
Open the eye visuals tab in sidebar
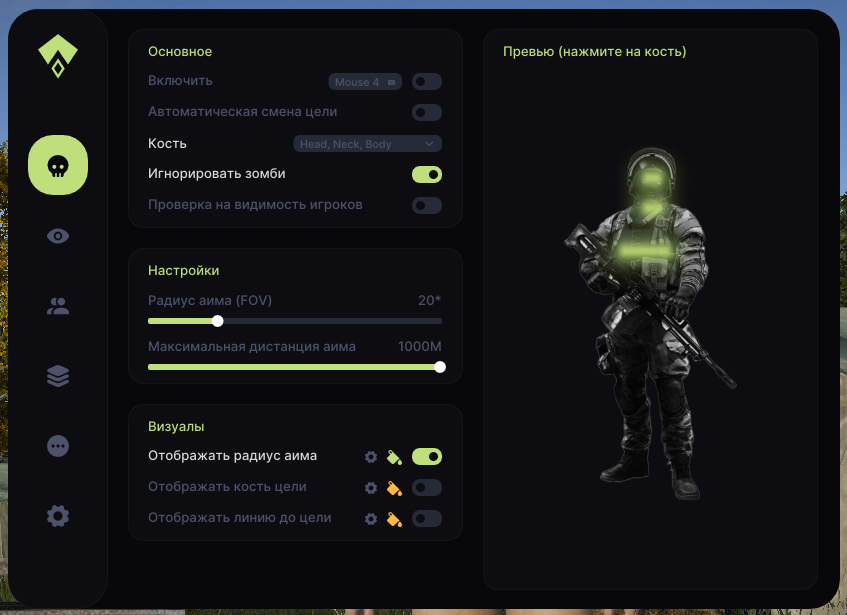click(x=58, y=236)
